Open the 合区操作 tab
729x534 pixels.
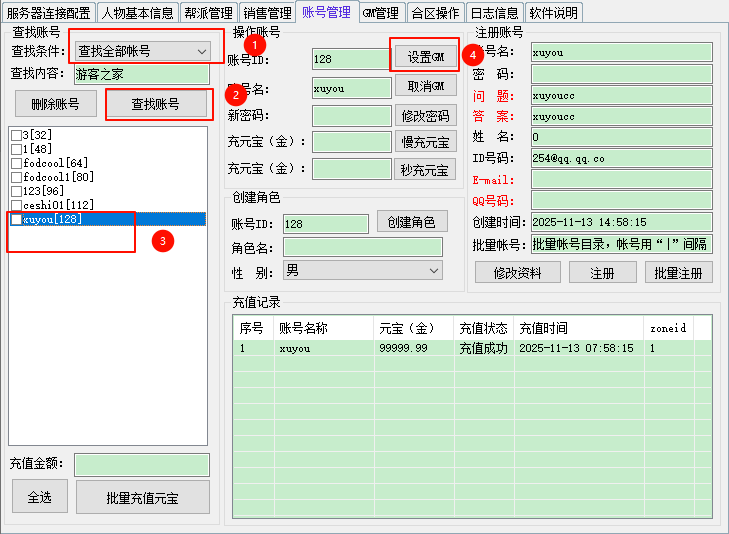(x=435, y=13)
